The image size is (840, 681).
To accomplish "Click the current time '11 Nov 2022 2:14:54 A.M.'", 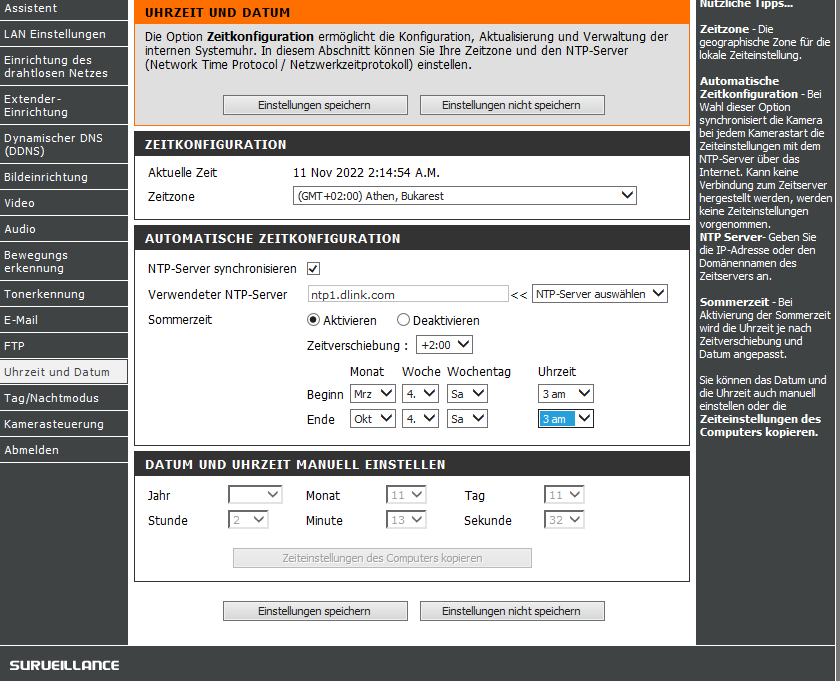I will 366,173.
